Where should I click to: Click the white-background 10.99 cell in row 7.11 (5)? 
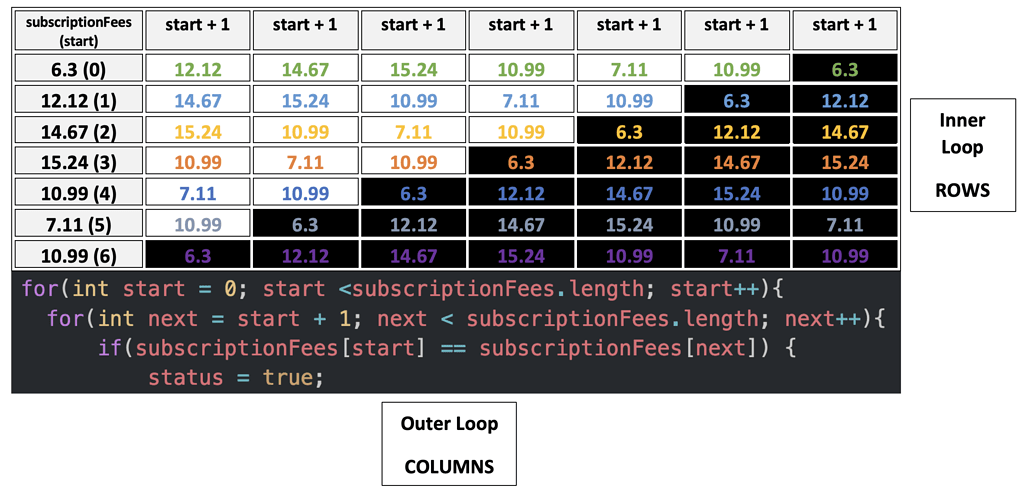tap(197, 223)
